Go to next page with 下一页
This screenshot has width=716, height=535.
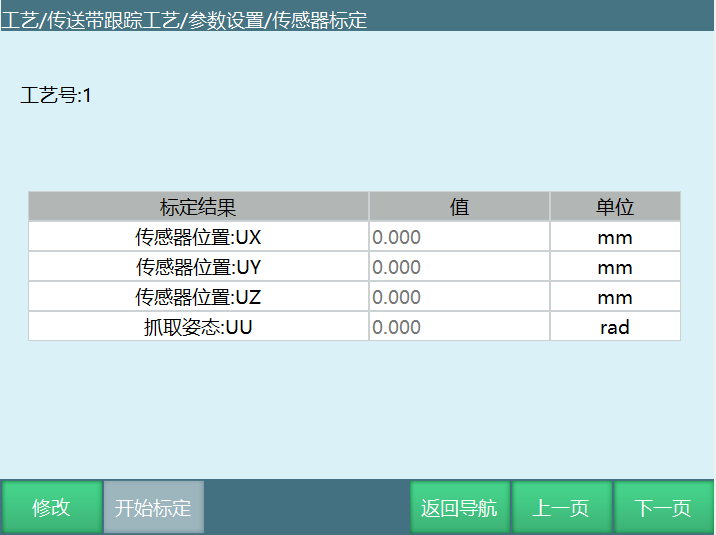click(x=664, y=507)
